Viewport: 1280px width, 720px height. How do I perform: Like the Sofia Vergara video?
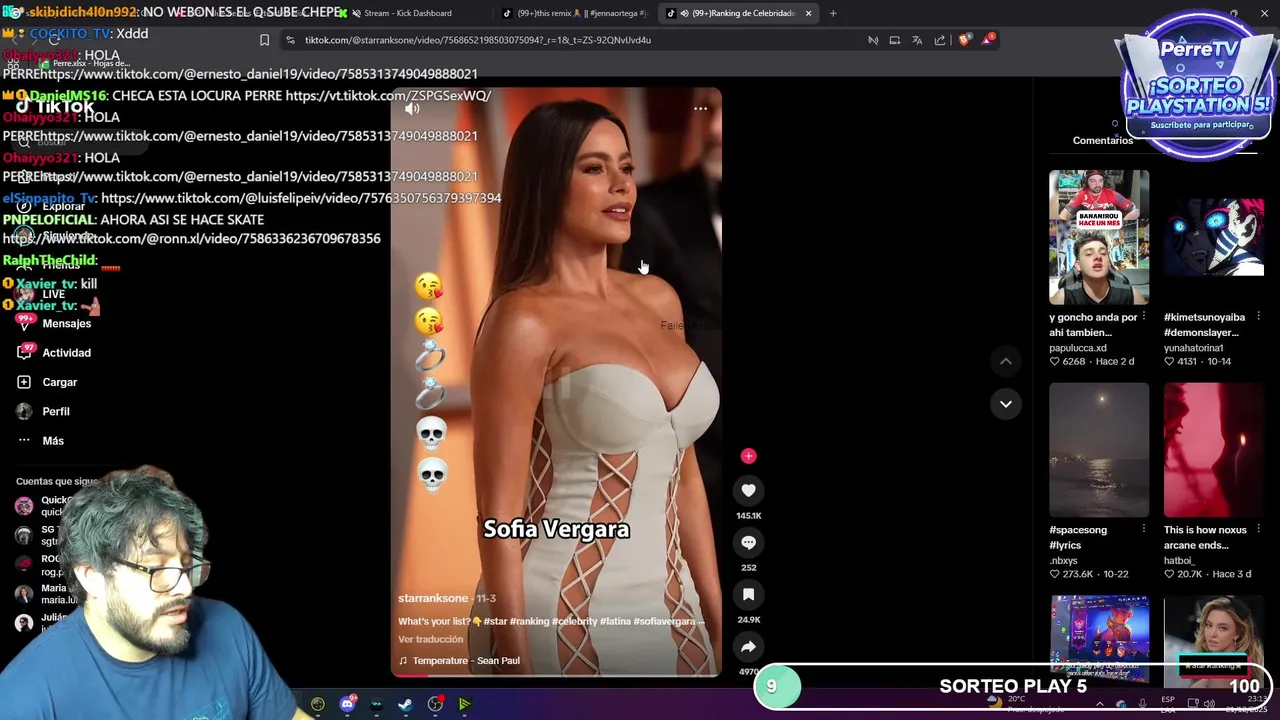coord(748,490)
